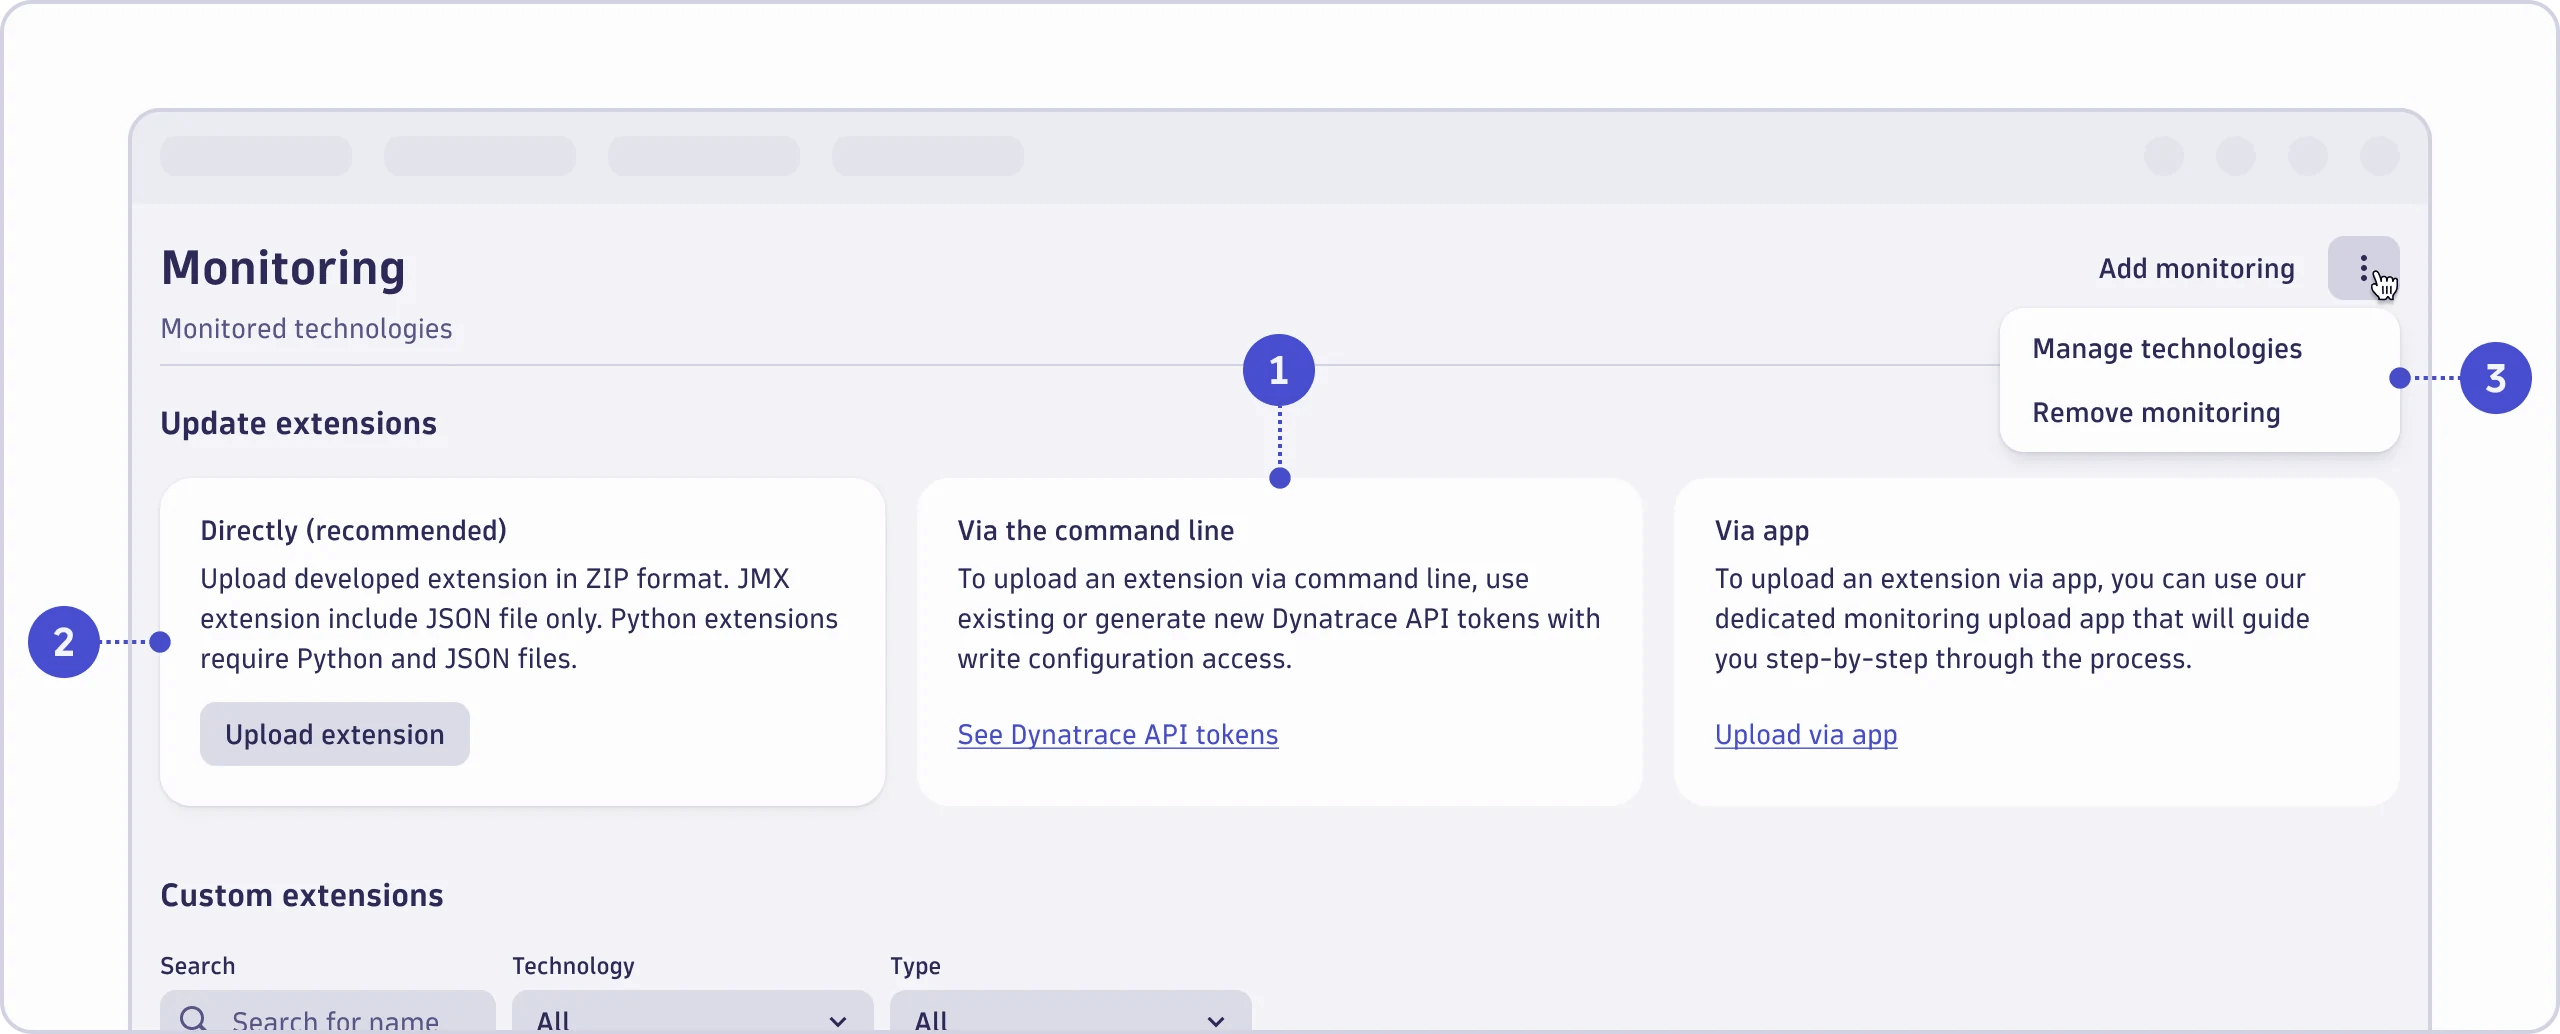
Task: Click the numbered step marker 2
Action: coord(64,641)
